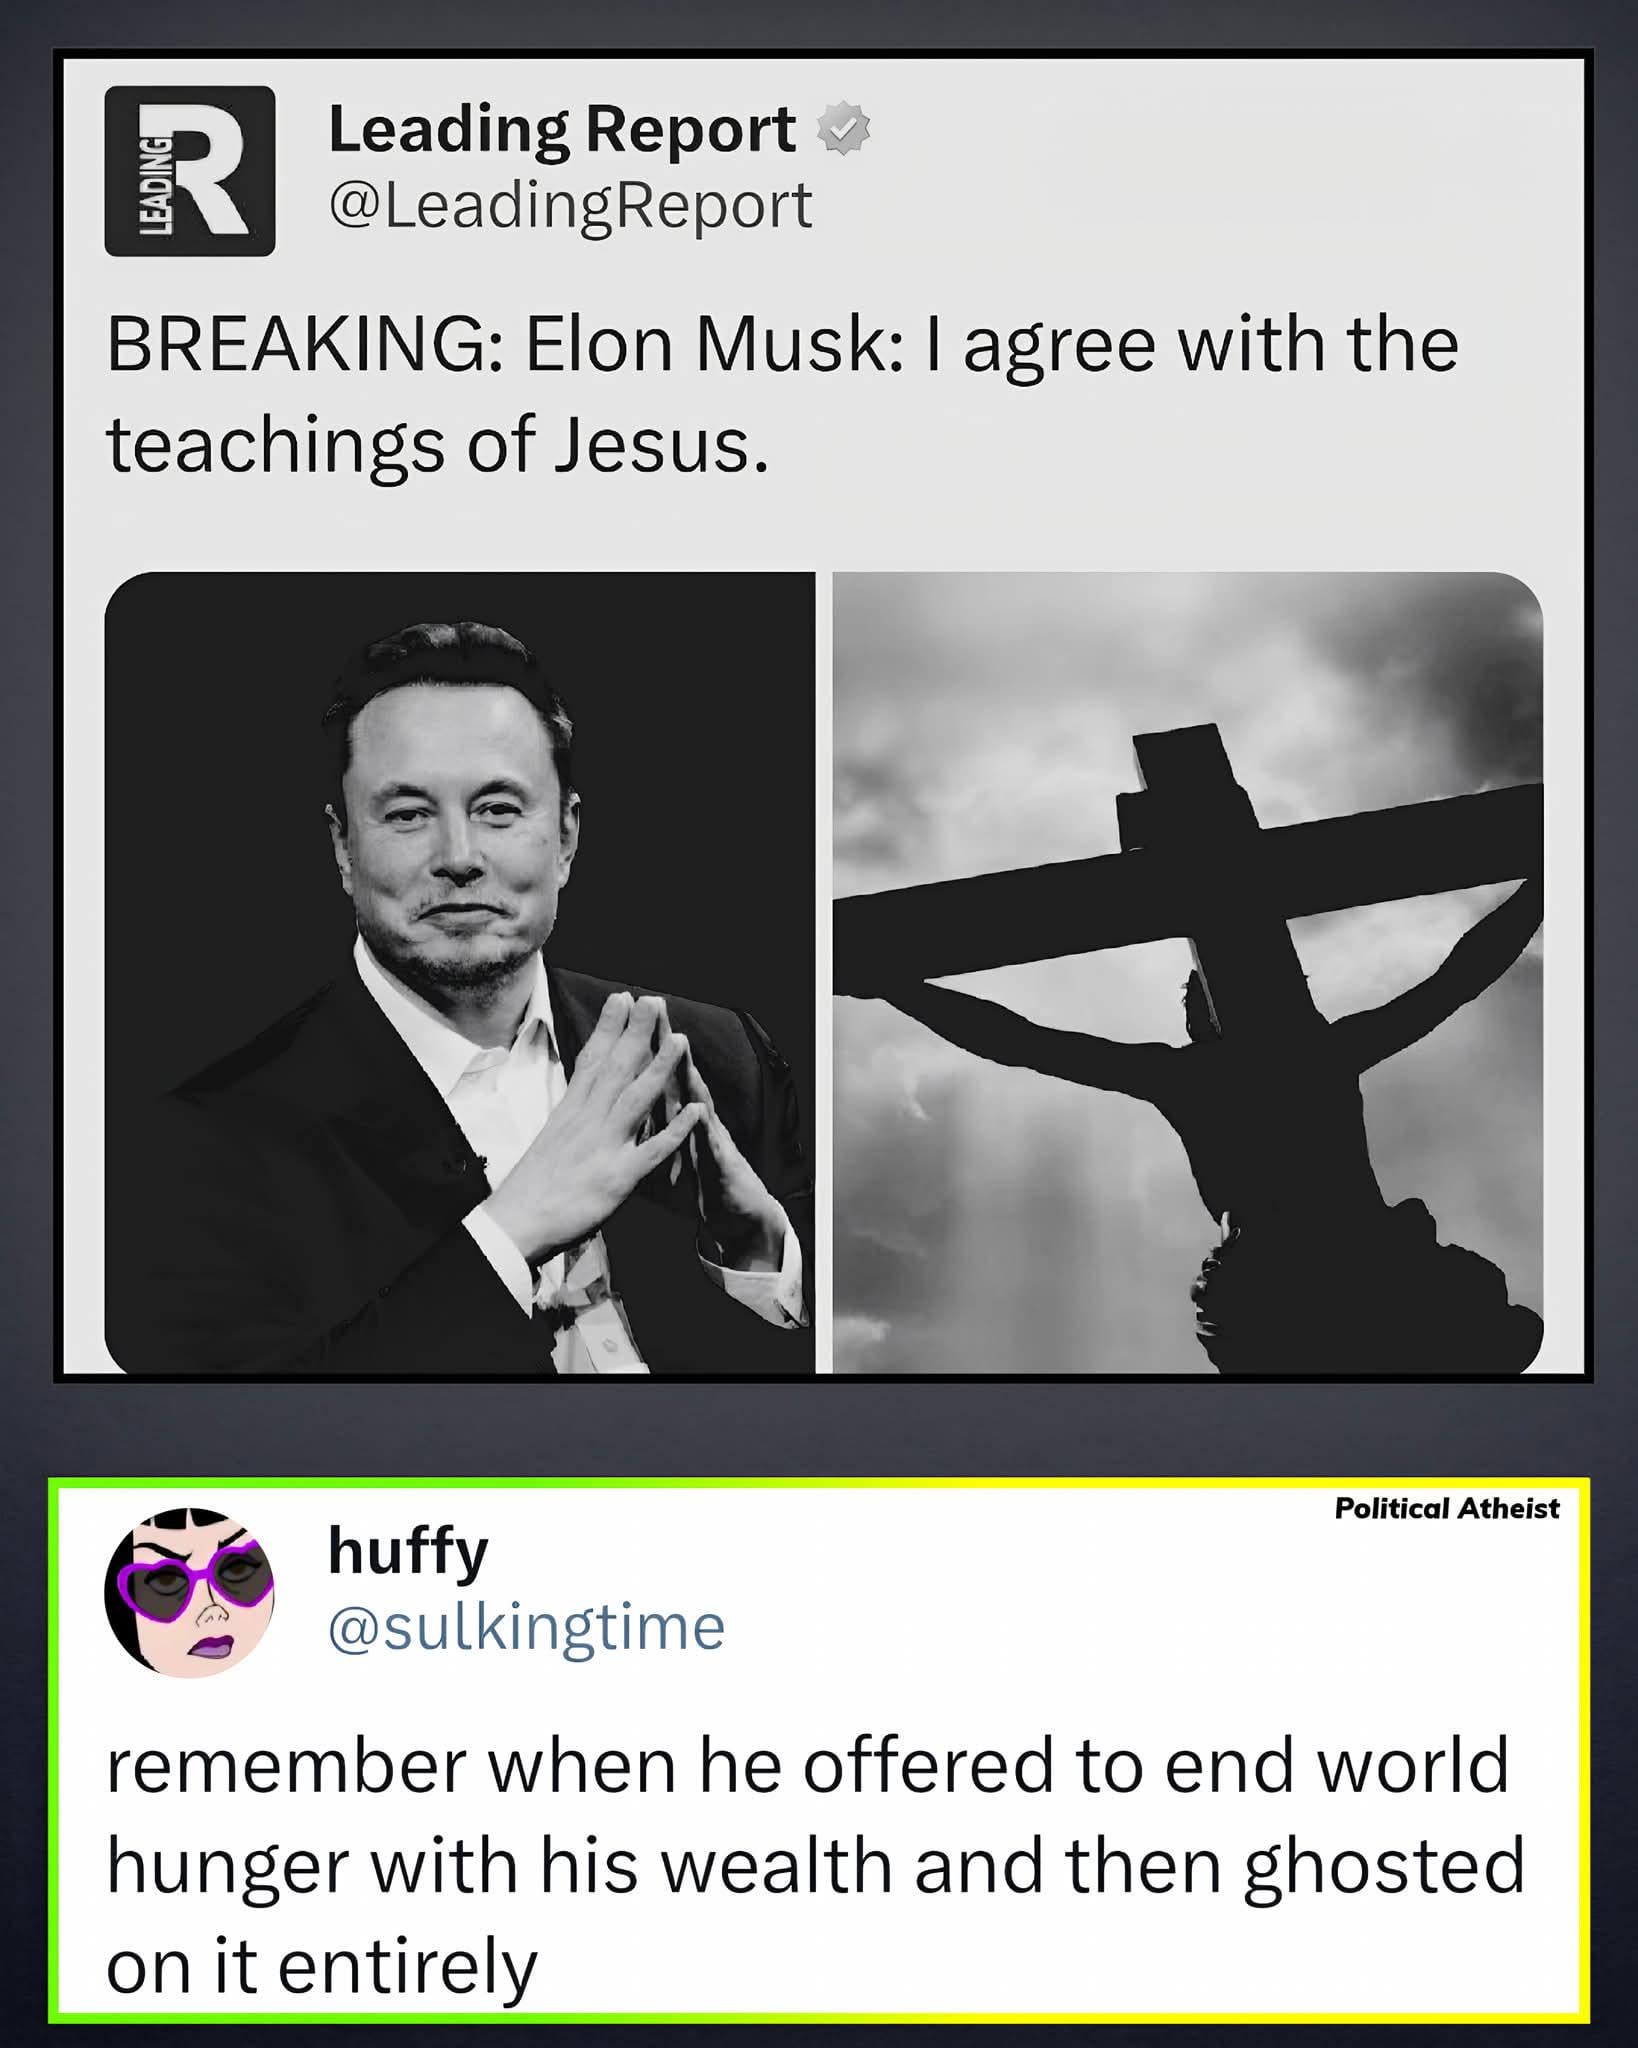Open the @sulkingtime handle link
The height and width of the screenshot is (2048, 1638).
tap(526, 1627)
